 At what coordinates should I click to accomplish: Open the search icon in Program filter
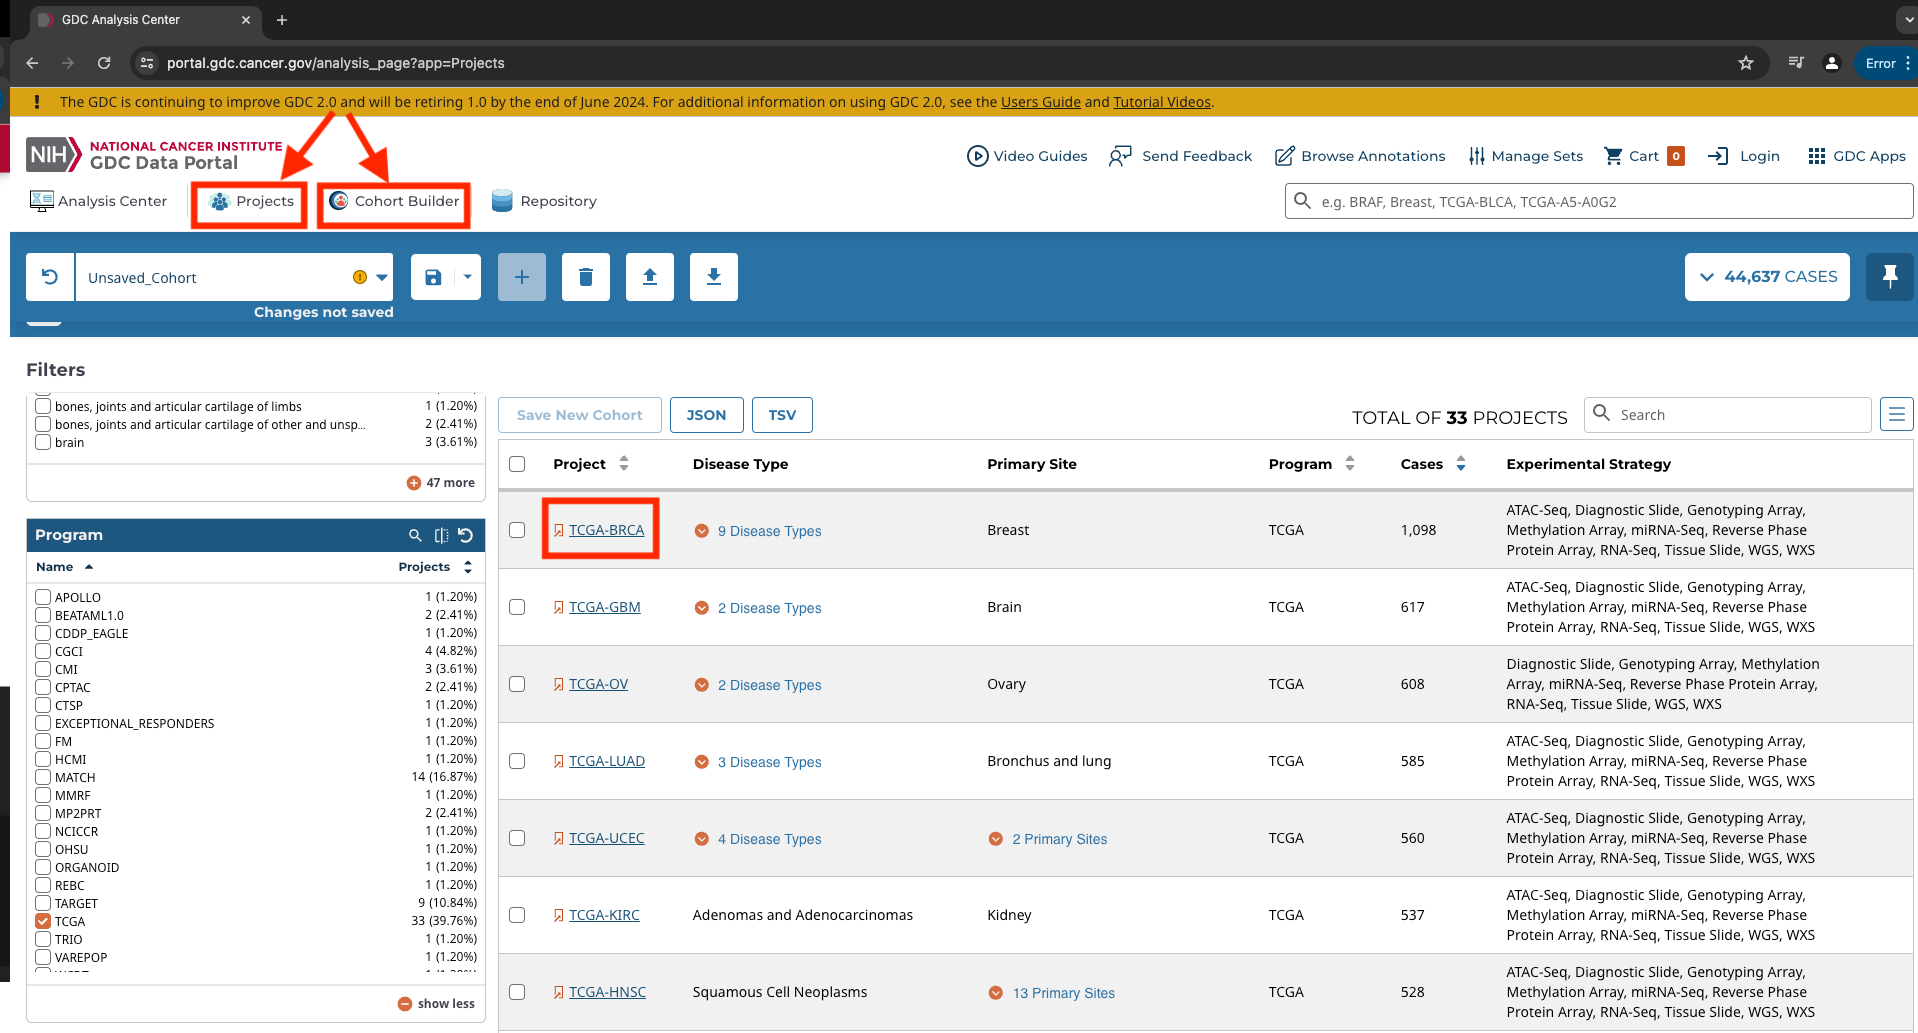click(415, 535)
